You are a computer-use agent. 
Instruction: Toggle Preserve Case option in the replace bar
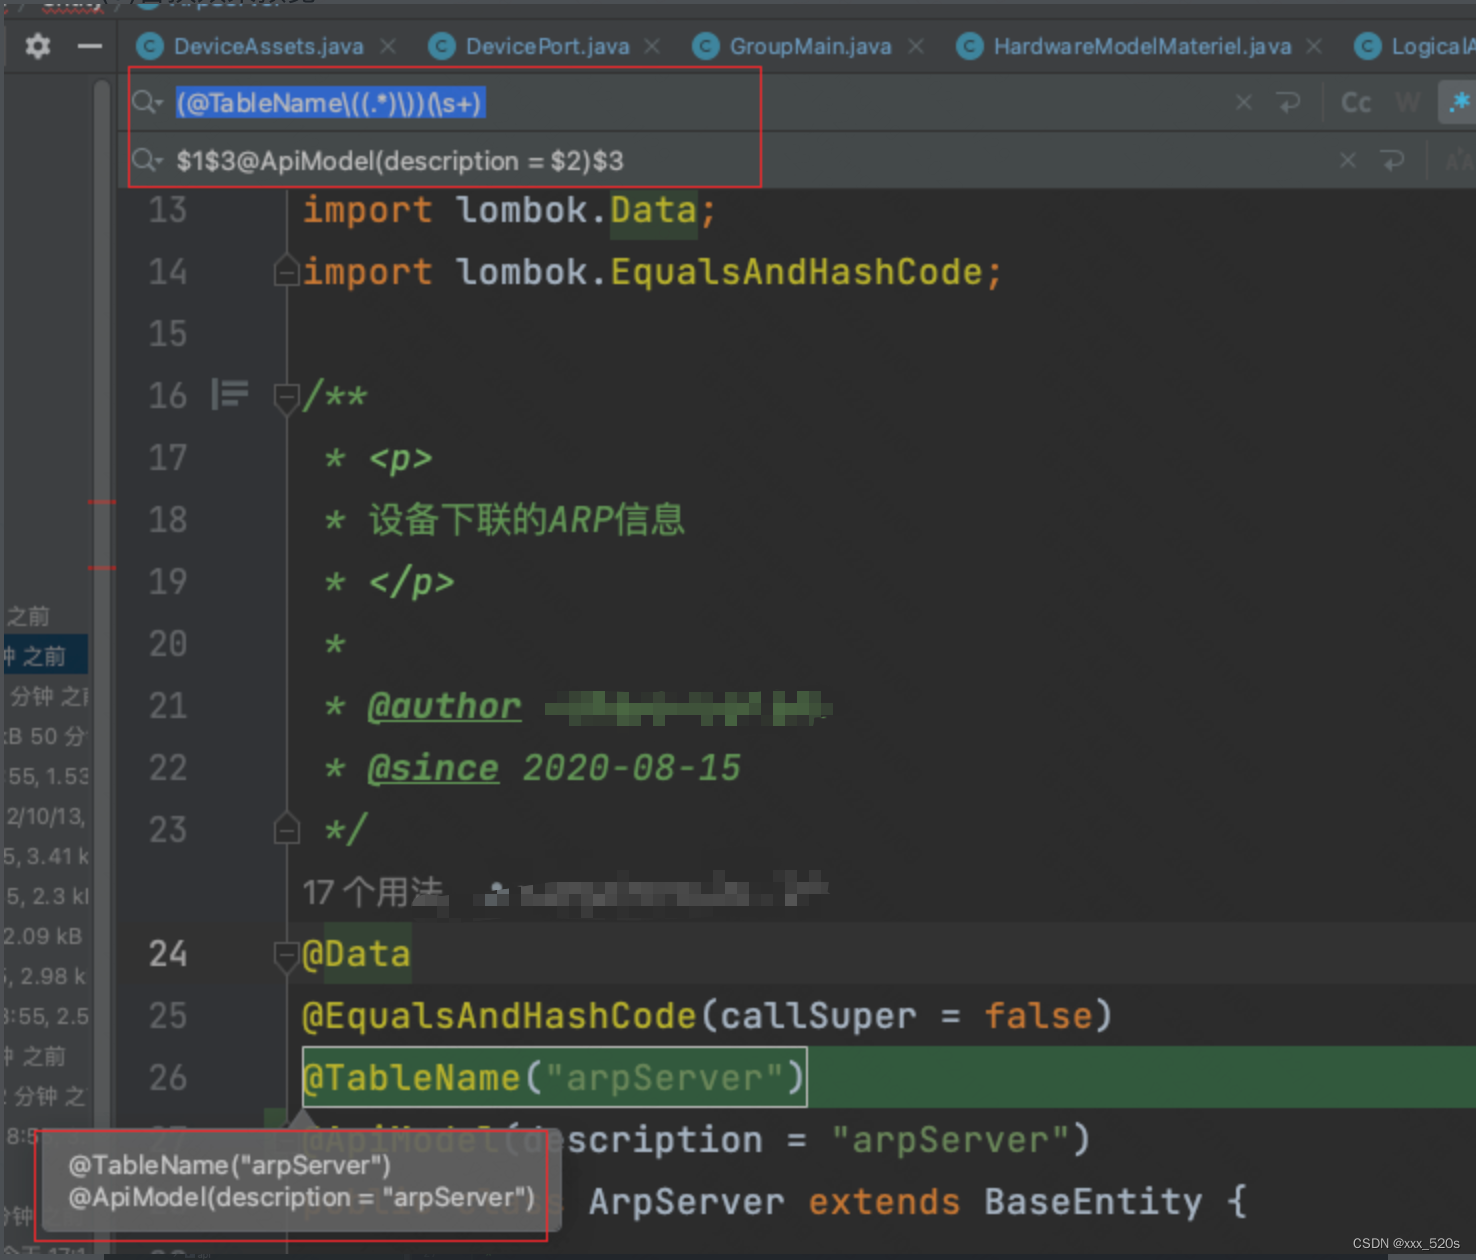pos(1460,160)
